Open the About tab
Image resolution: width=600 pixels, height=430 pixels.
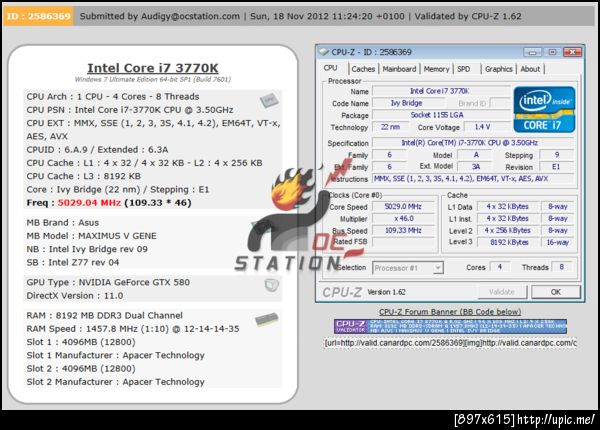click(x=530, y=69)
